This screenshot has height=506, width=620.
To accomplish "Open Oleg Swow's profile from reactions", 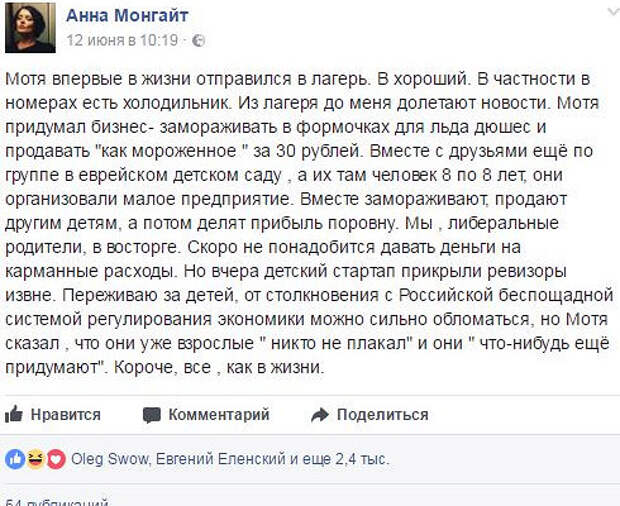I will (x=110, y=459).
